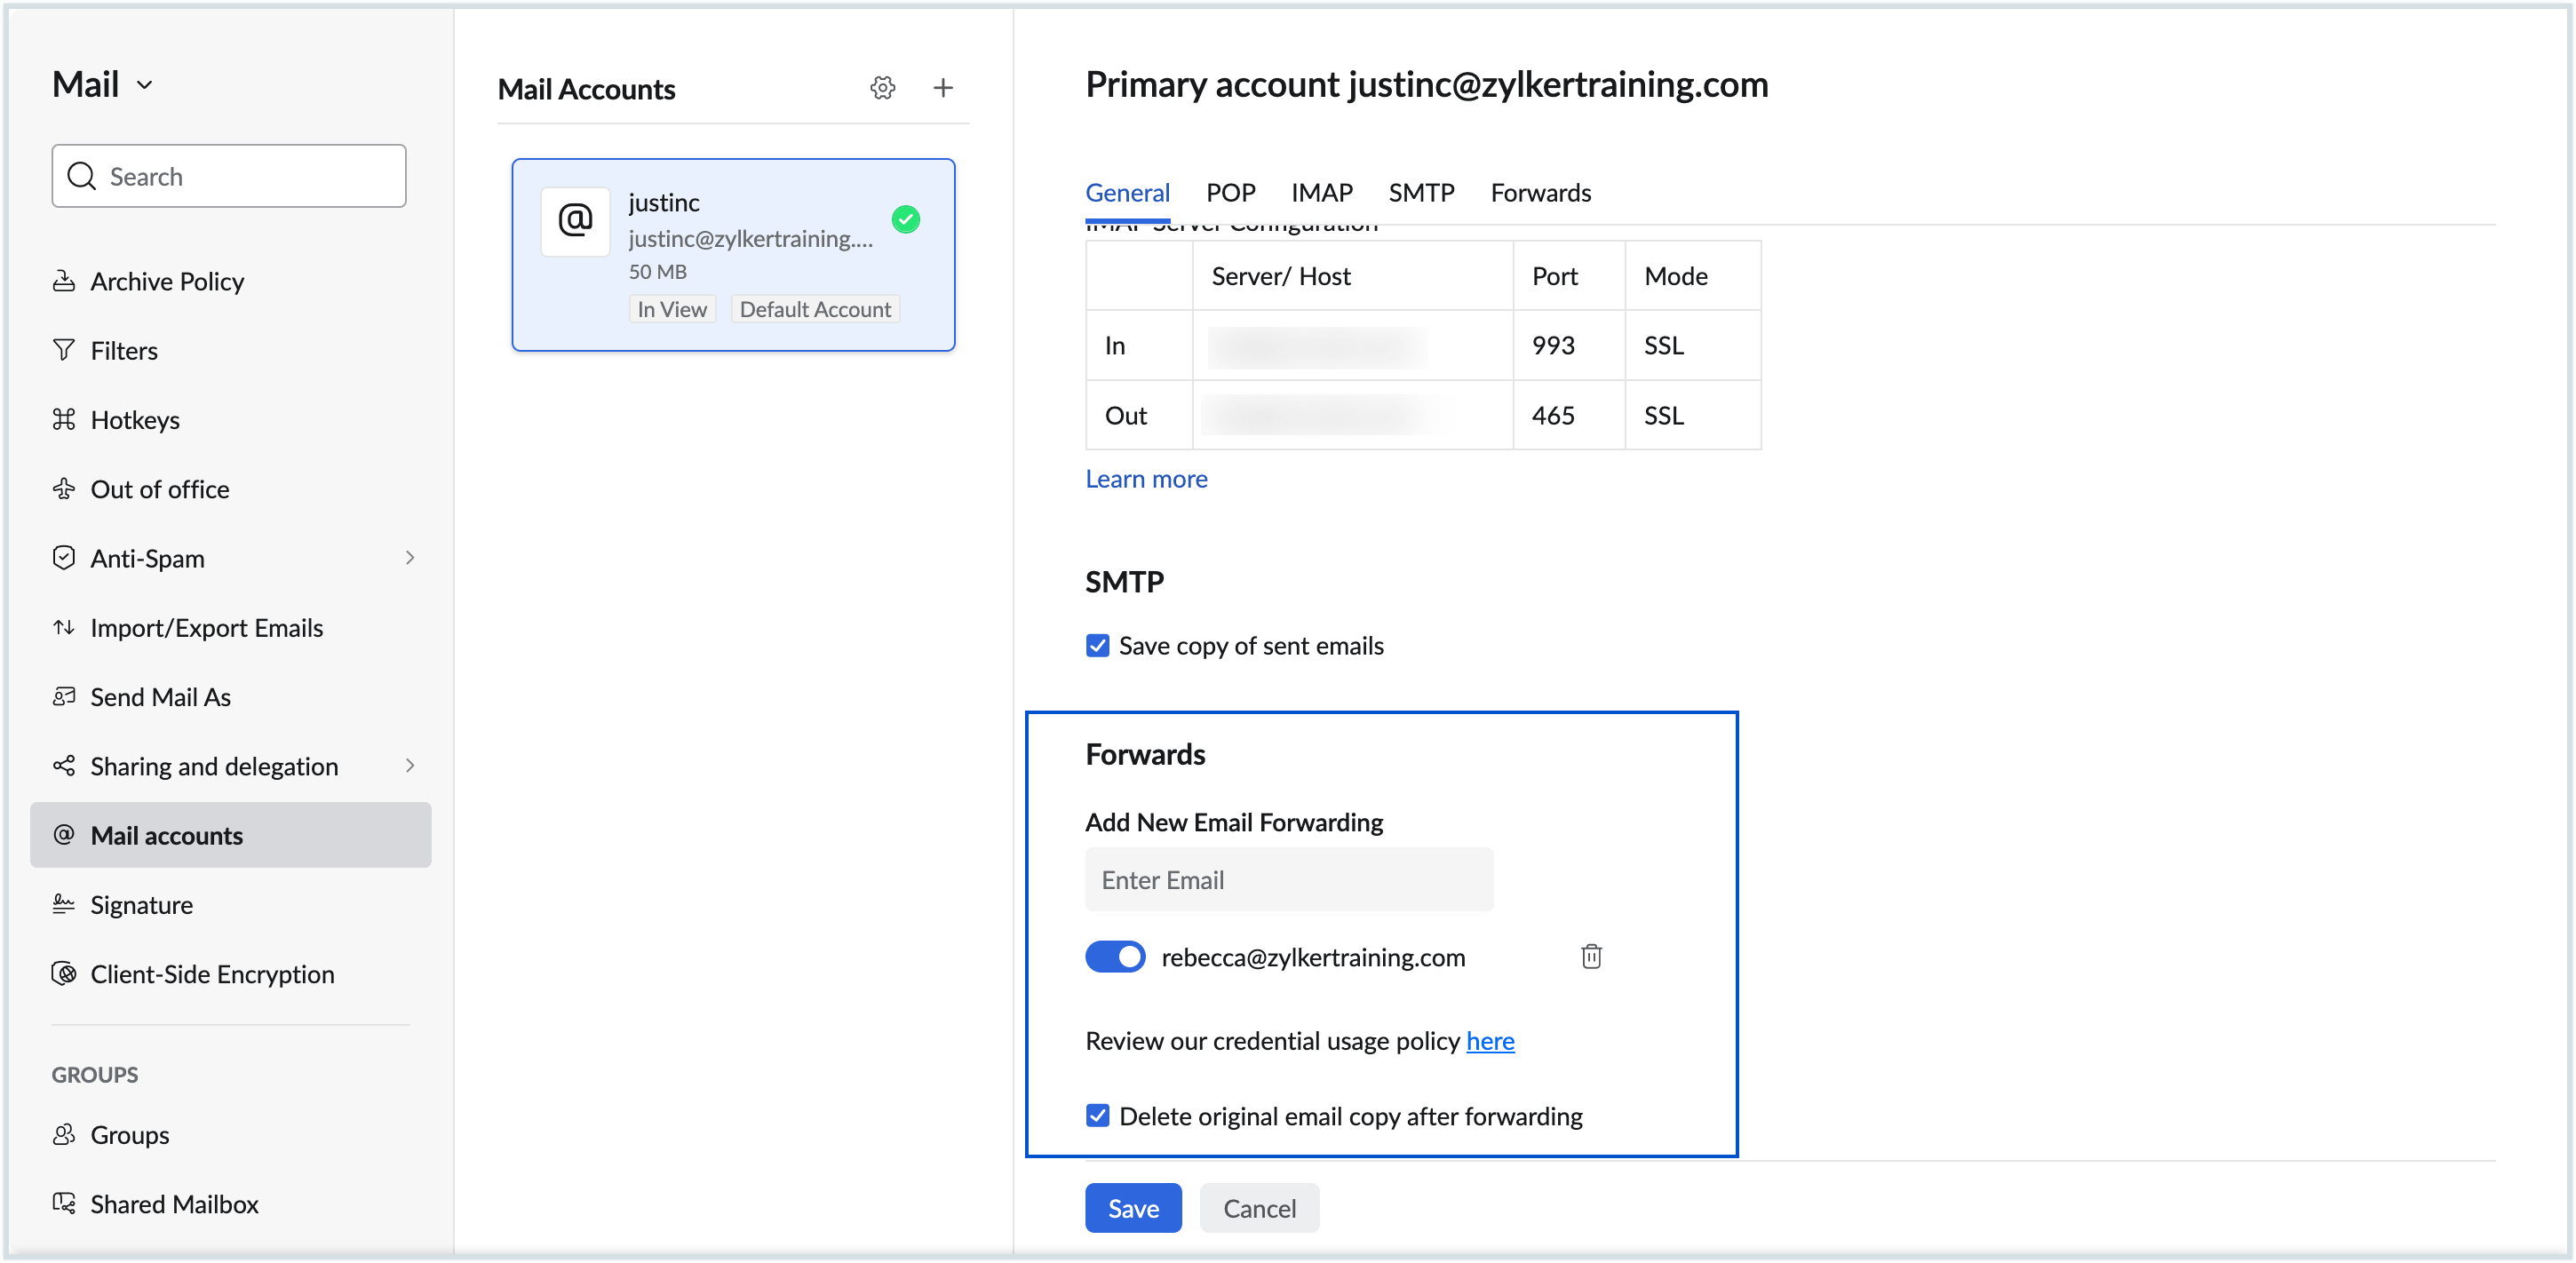Expand Sharing and delegation submenu

(409, 766)
